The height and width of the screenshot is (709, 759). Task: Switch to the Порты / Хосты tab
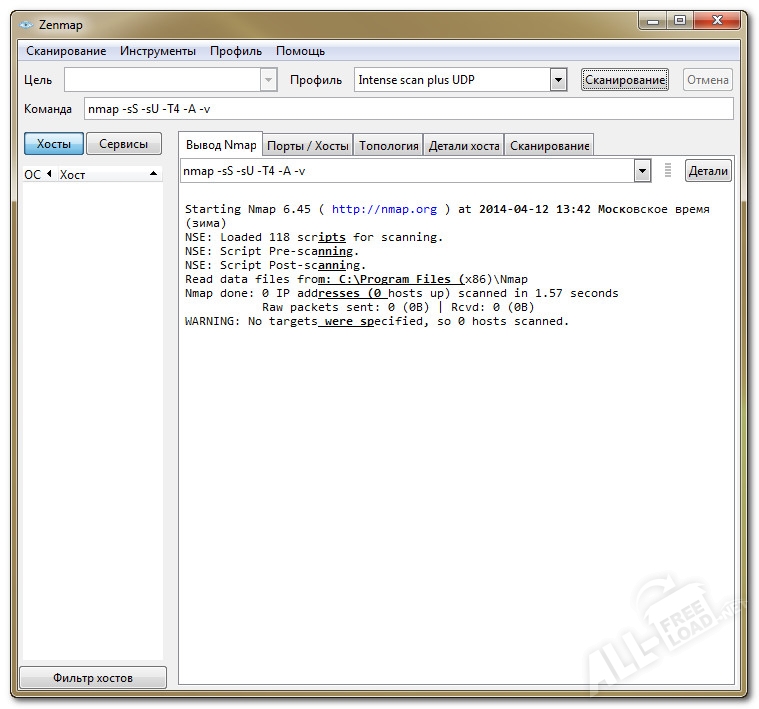pos(308,146)
